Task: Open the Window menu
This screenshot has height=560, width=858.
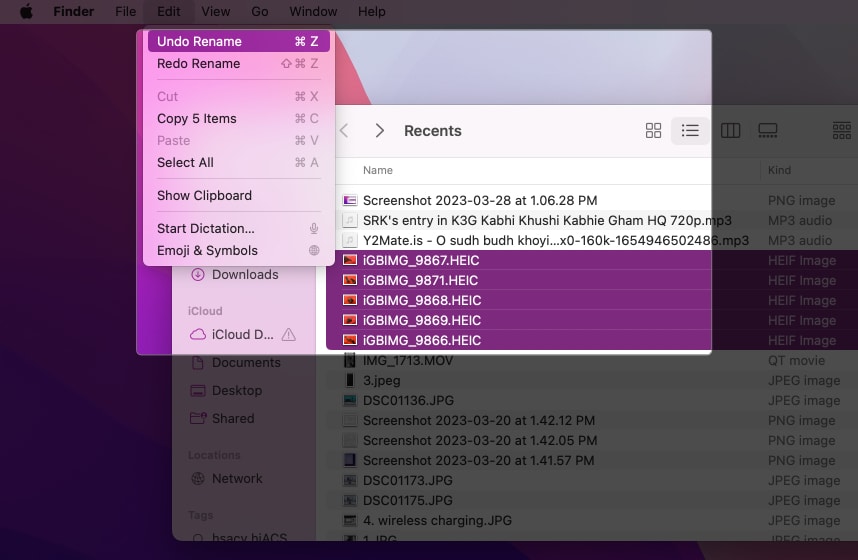Action: [313, 11]
